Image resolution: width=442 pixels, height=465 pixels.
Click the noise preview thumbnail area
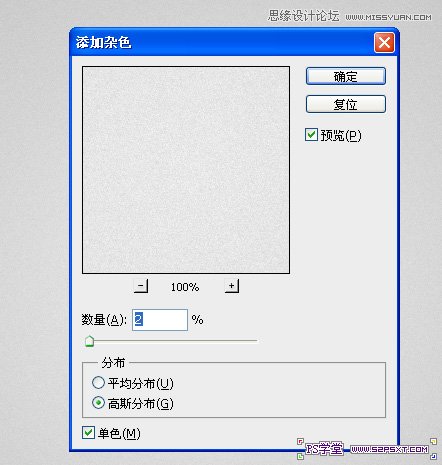[186, 170]
